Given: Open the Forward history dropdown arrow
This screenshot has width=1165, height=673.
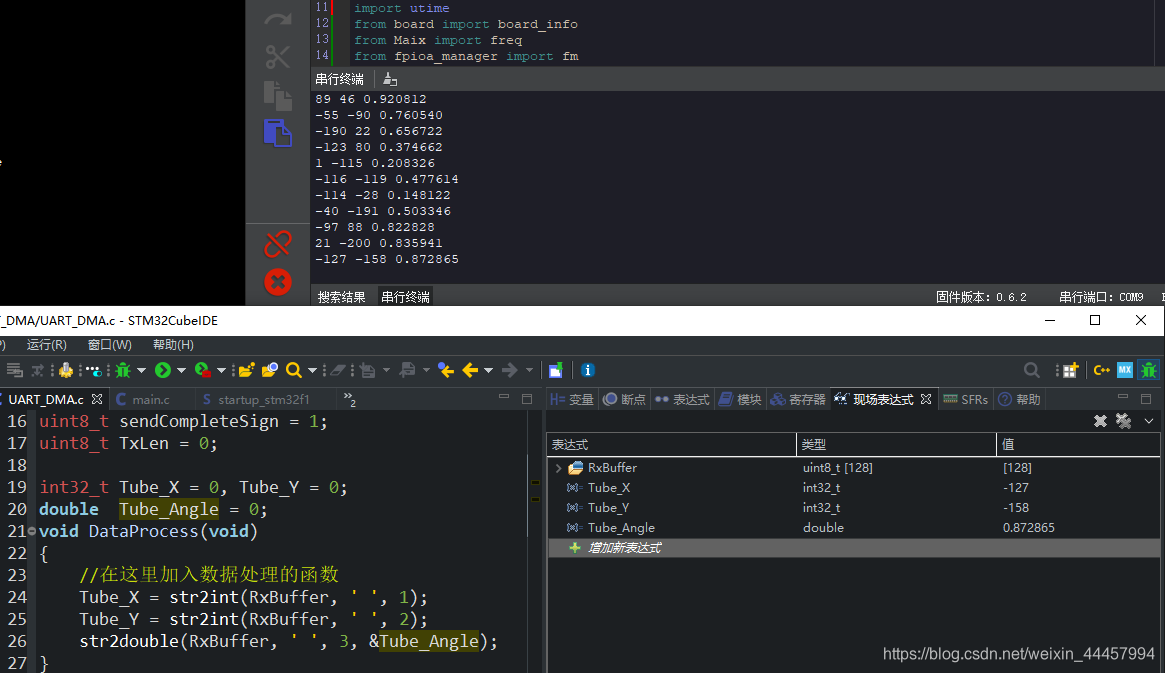Looking at the screenshot, I should tap(529, 370).
